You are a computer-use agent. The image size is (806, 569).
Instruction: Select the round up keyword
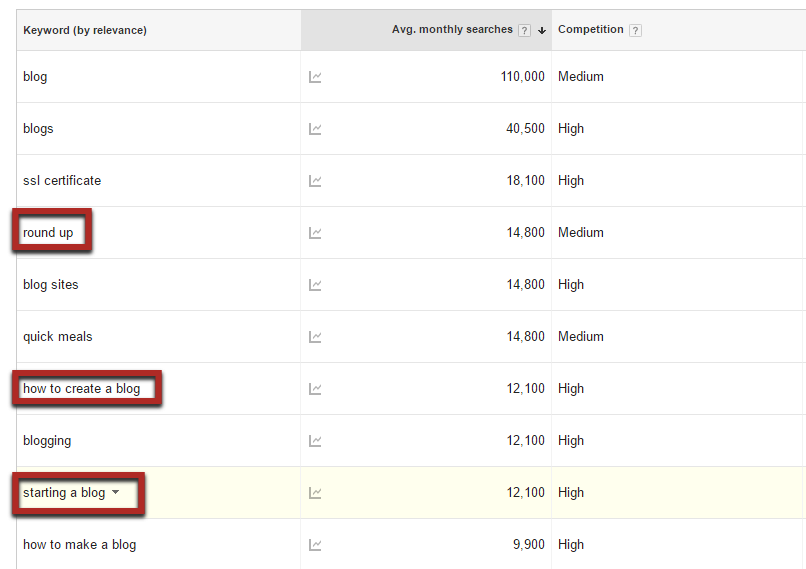coord(48,233)
